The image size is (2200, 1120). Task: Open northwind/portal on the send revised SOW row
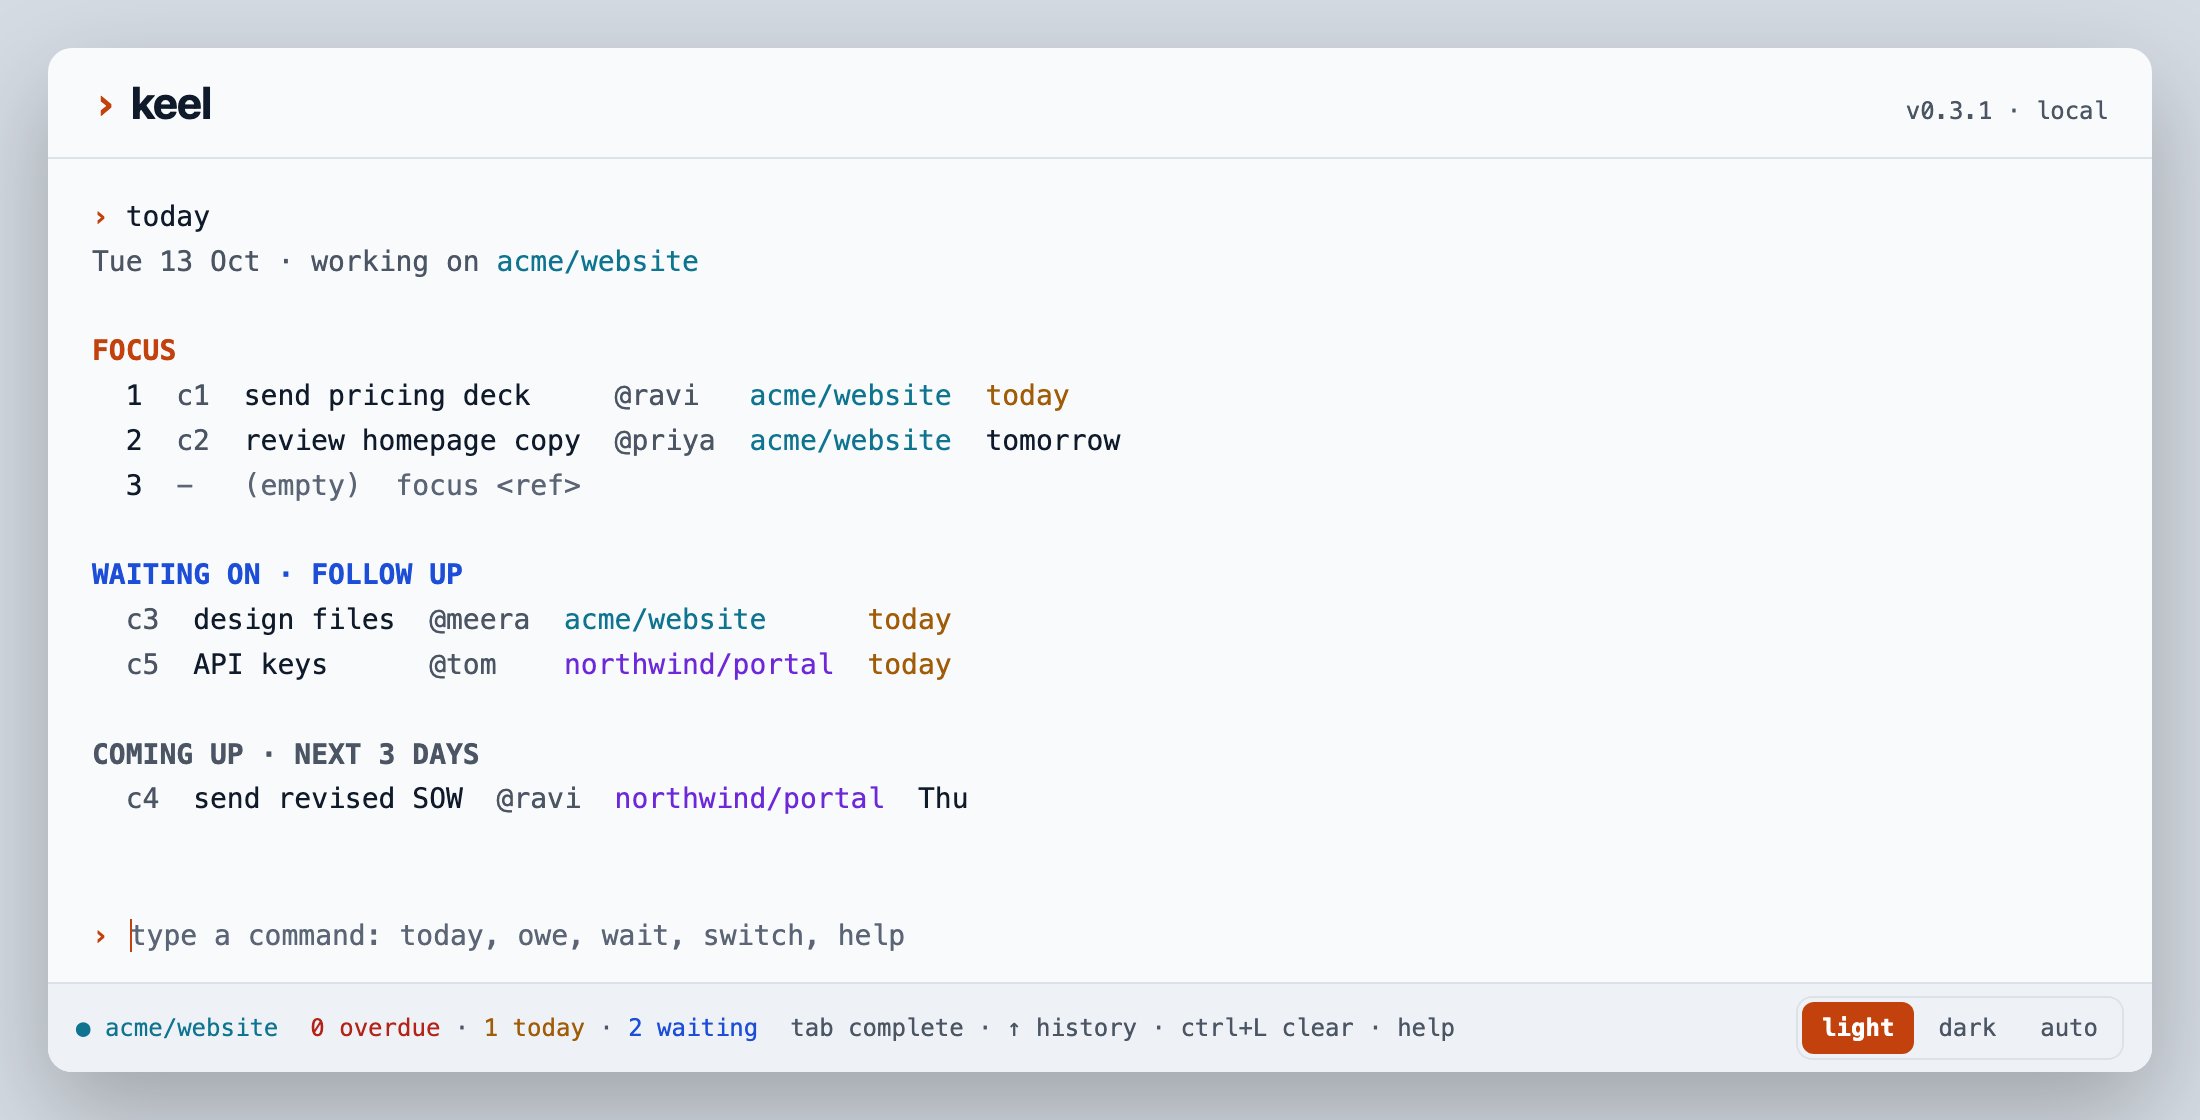point(749,799)
